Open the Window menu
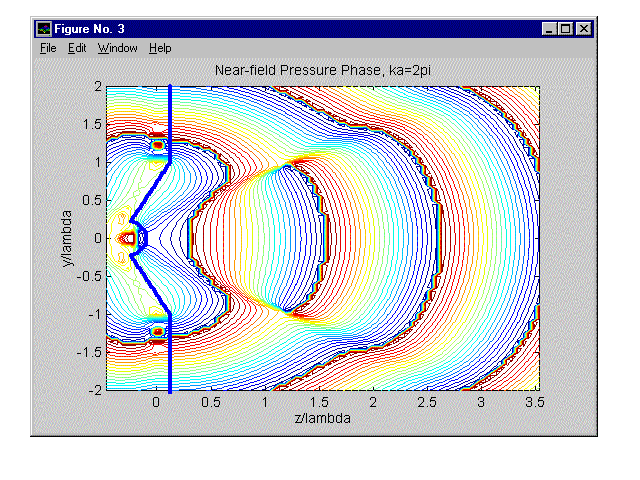 coord(118,48)
